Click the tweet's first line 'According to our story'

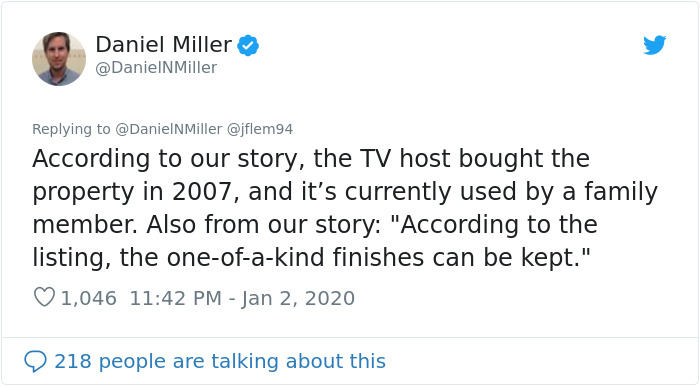(169, 159)
